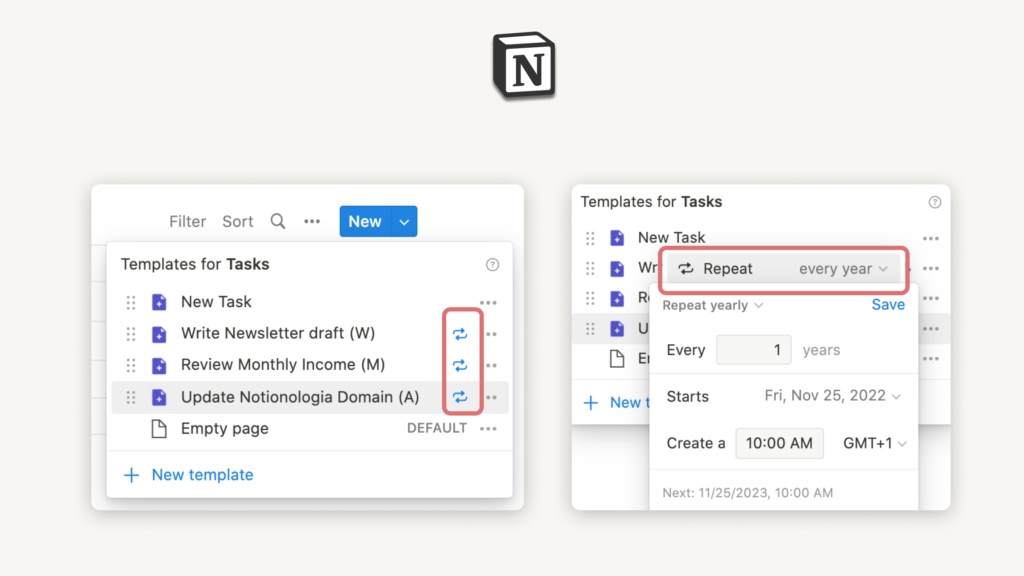Viewport: 1024px width, 576px height.
Task: Open three-dot menu for right New Task row
Action: click(x=931, y=238)
